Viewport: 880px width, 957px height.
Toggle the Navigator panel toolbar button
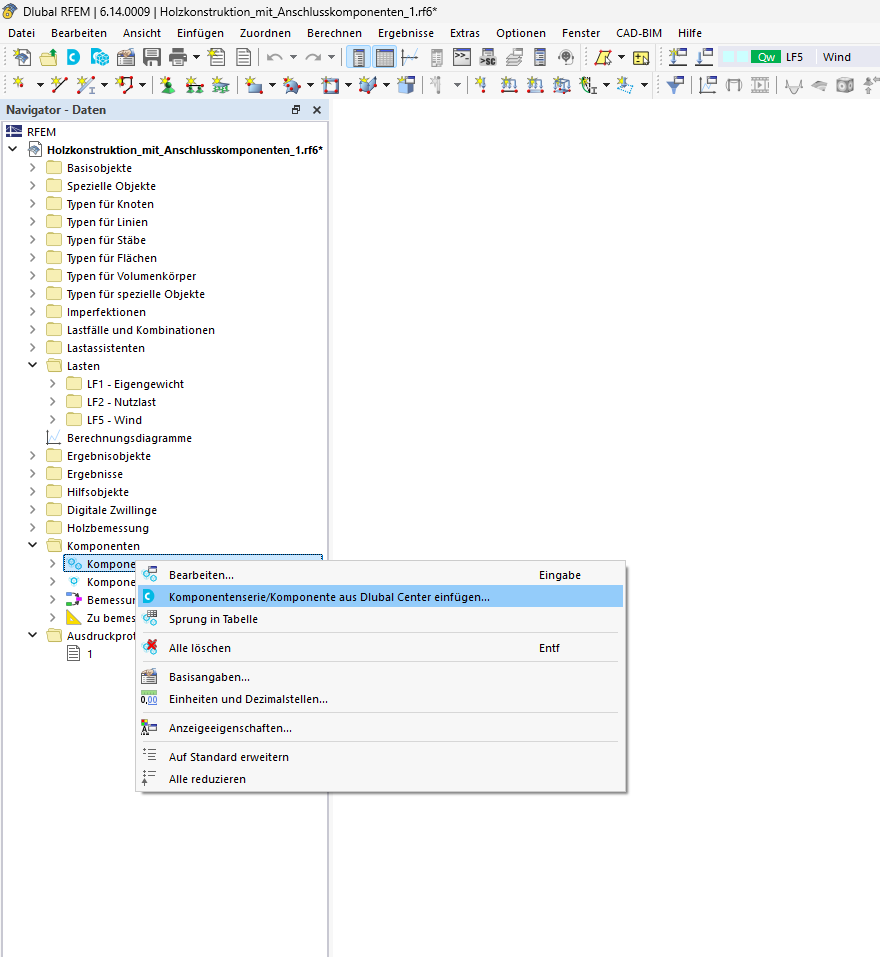(359, 57)
